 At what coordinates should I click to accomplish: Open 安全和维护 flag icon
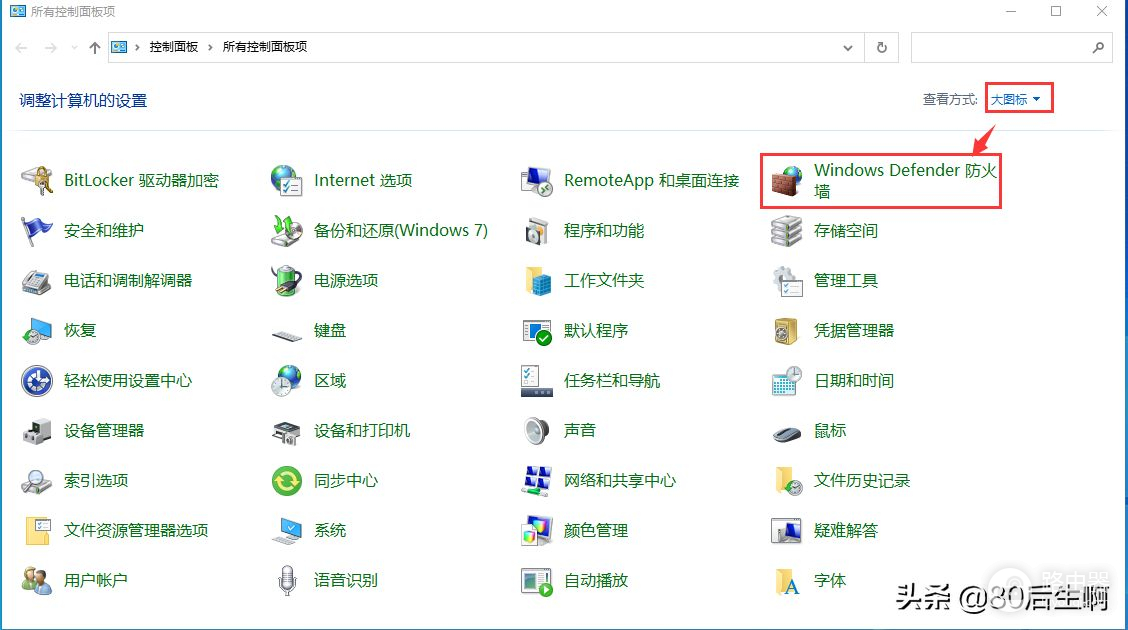tap(37, 231)
